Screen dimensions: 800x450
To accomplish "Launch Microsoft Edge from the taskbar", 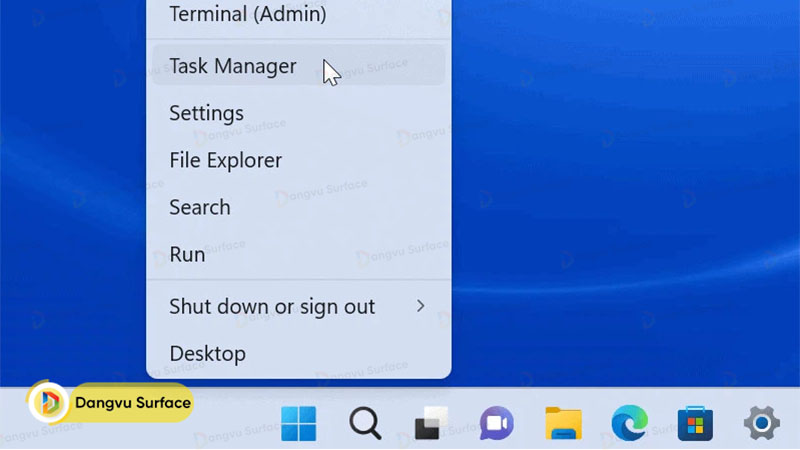I will pos(630,423).
